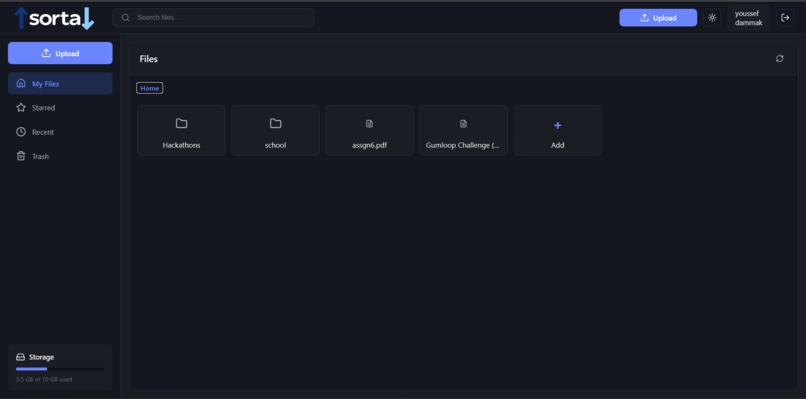
Task: Click the sorta logo
Action: click(x=54, y=18)
